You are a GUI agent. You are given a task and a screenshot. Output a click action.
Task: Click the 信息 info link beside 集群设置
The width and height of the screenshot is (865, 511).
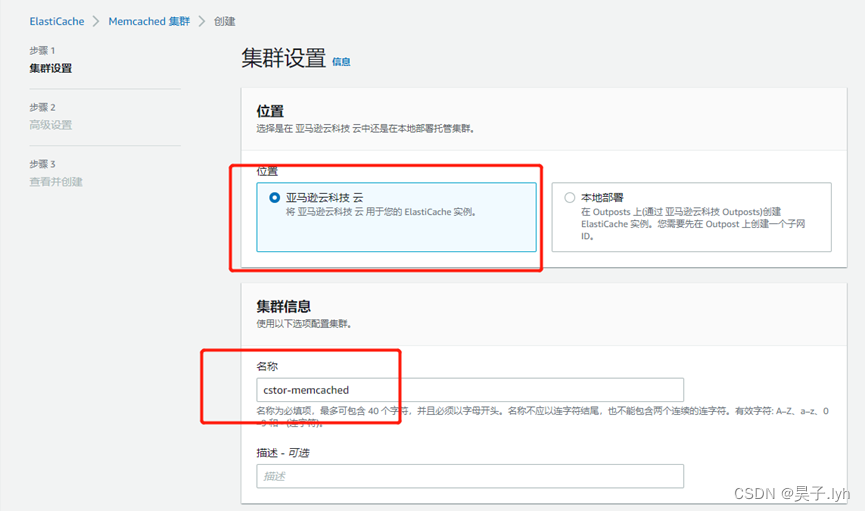[341, 62]
